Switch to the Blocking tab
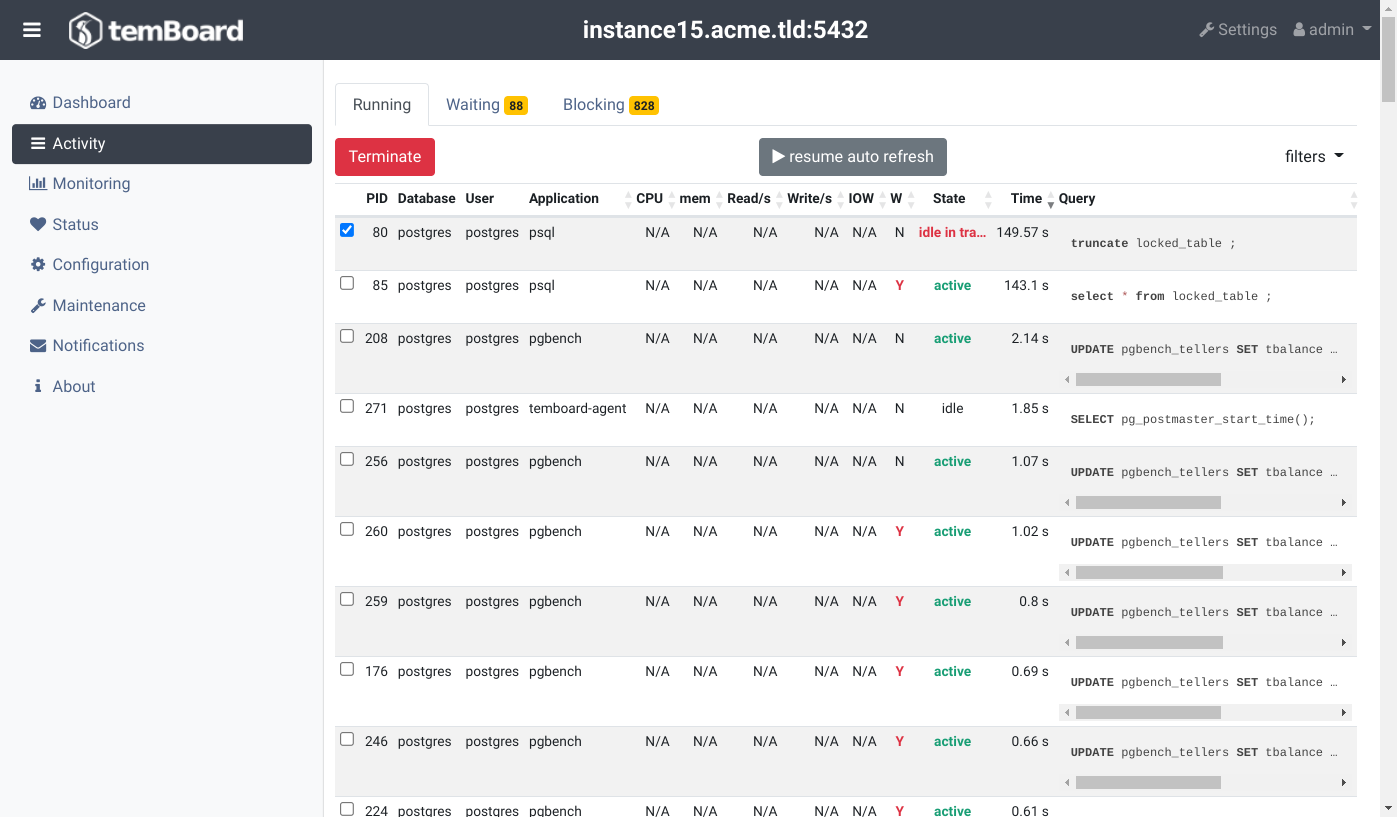The width and height of the screenshot is (1397, 817). tap(610, 105)
